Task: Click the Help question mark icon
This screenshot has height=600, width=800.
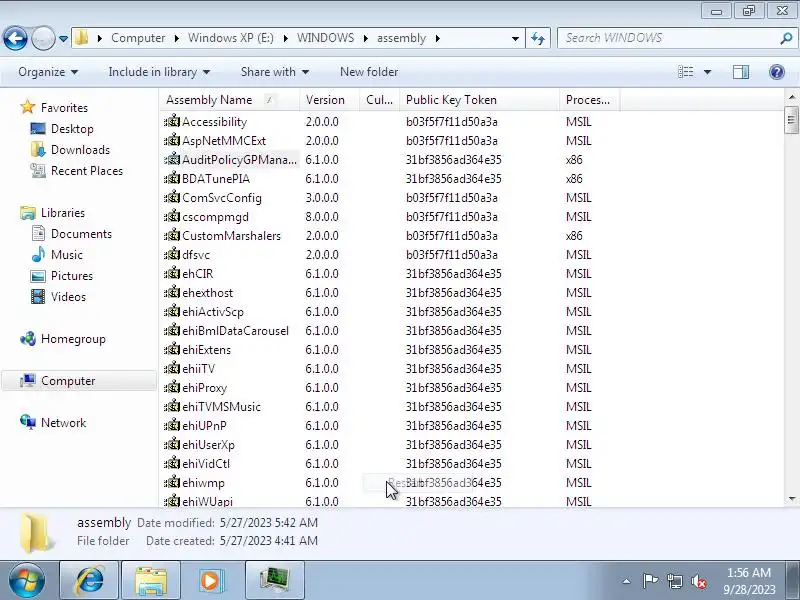Action: [x=777, y=72]
